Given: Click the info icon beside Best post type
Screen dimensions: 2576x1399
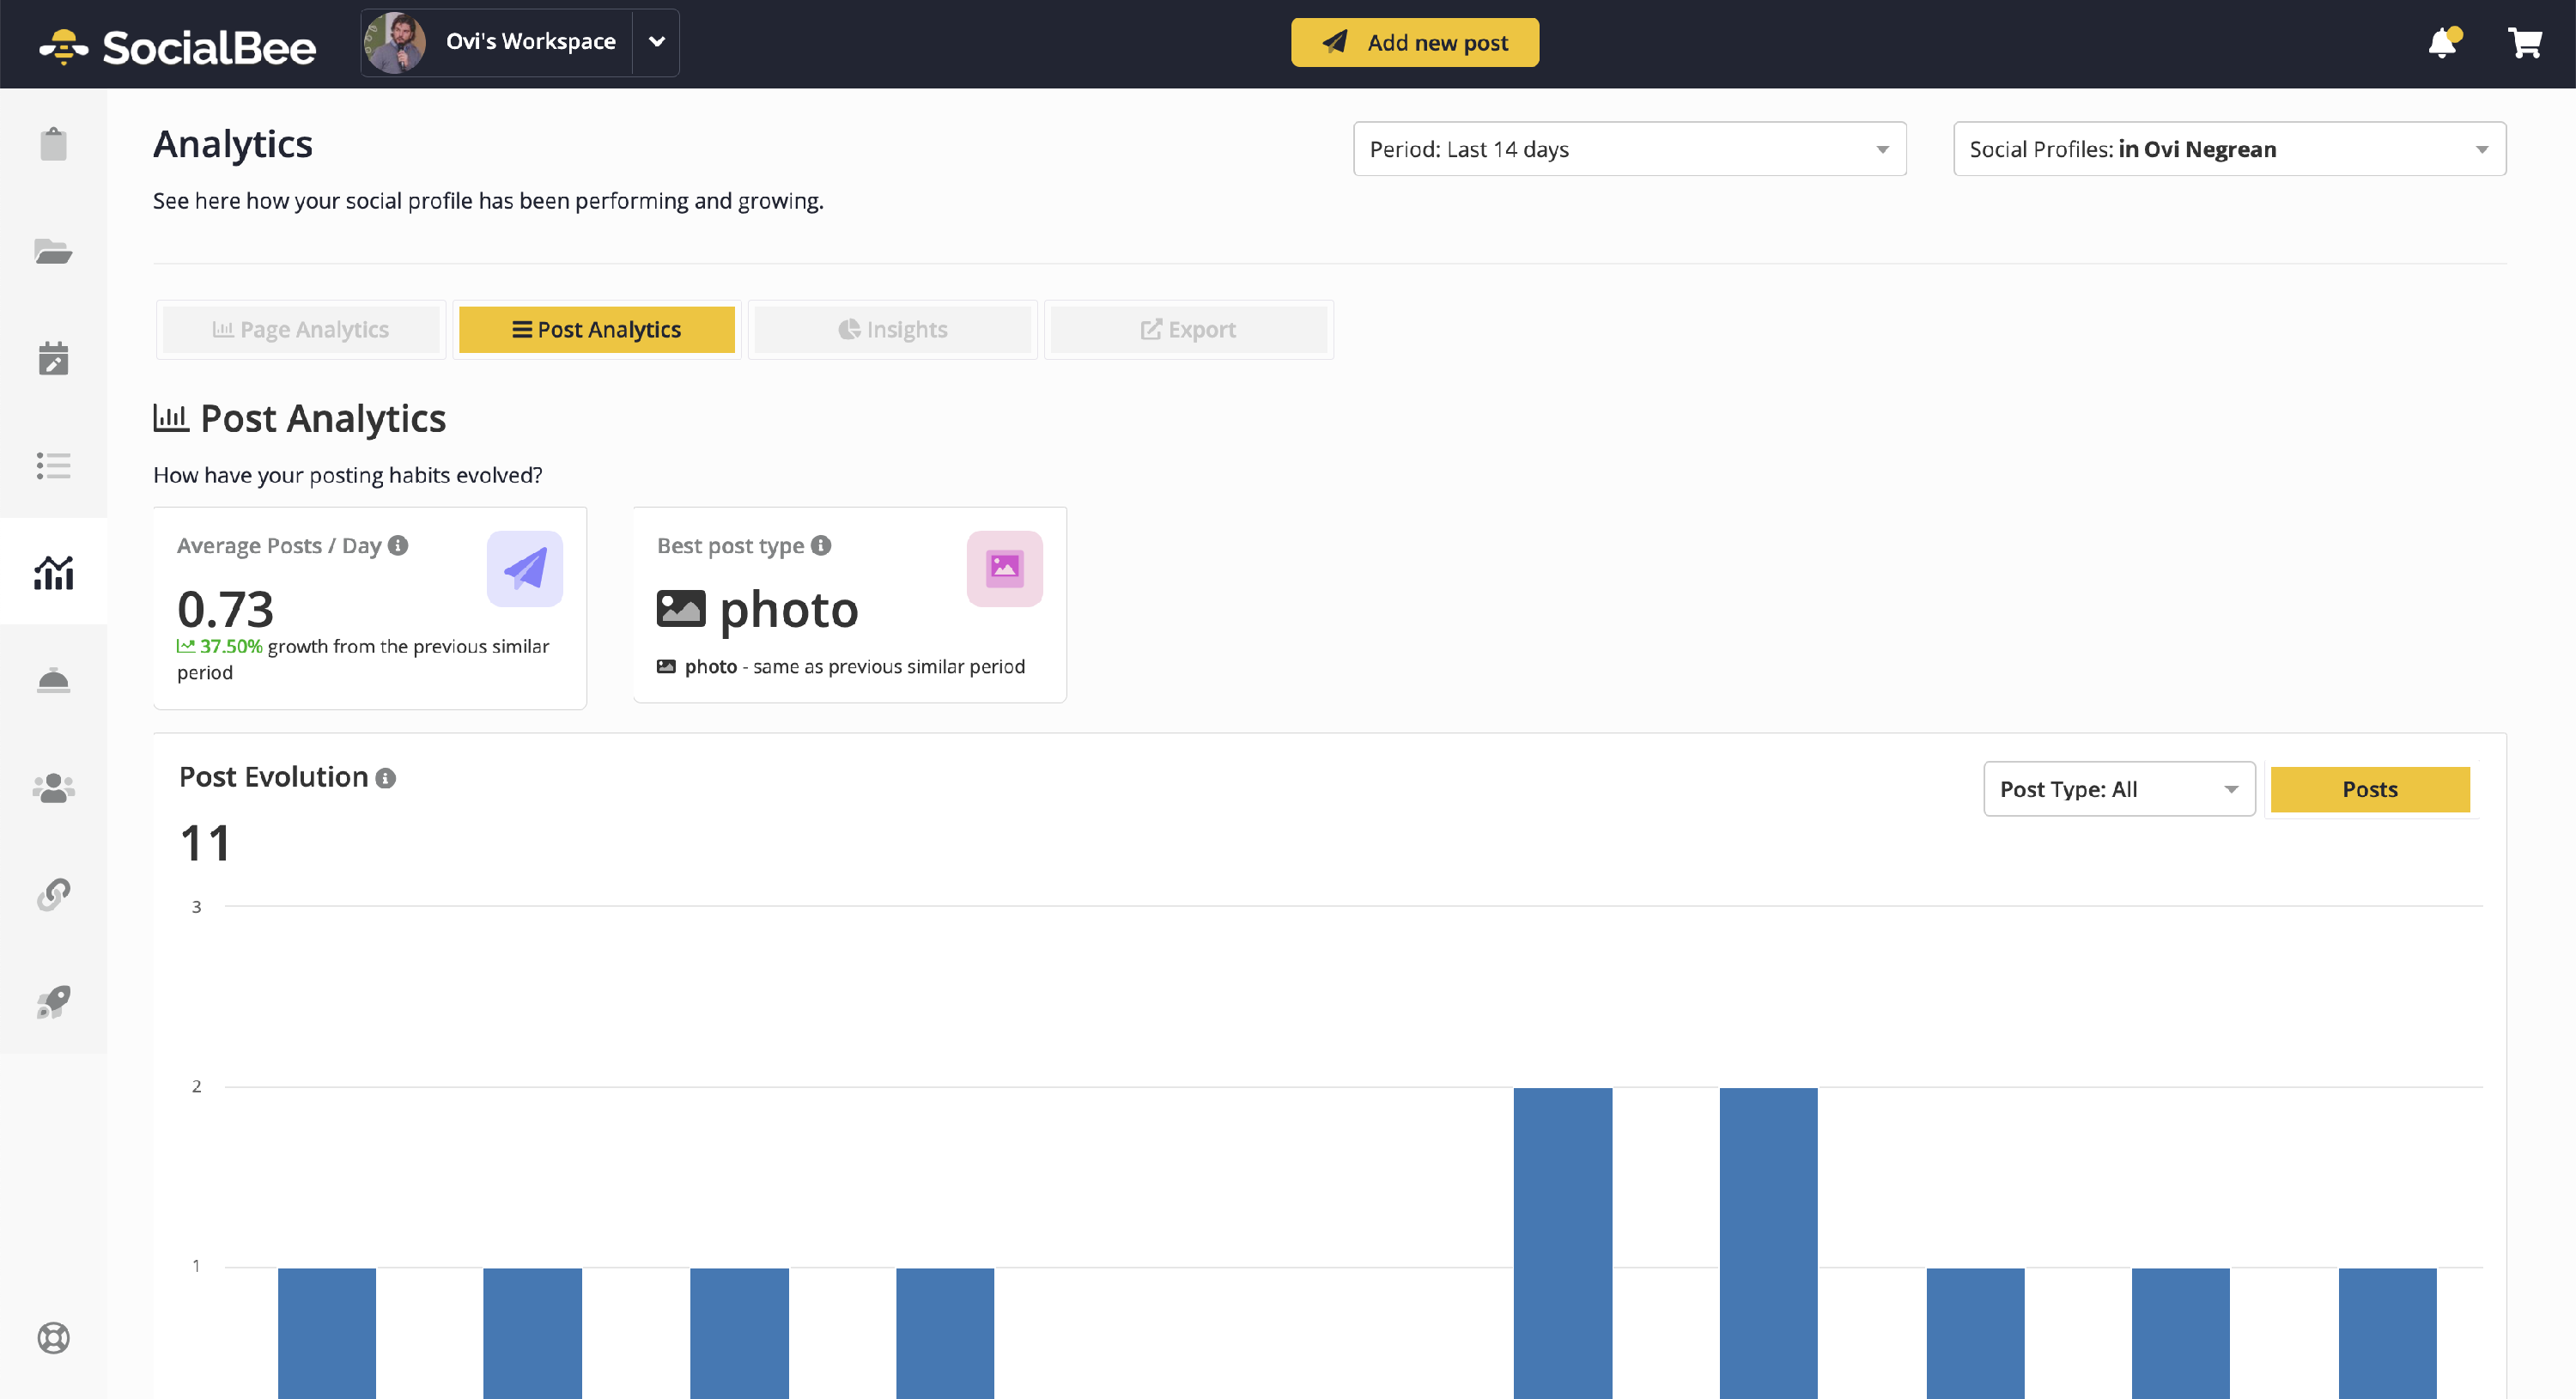Looking at the screenshot, I should tap(821, 545).
